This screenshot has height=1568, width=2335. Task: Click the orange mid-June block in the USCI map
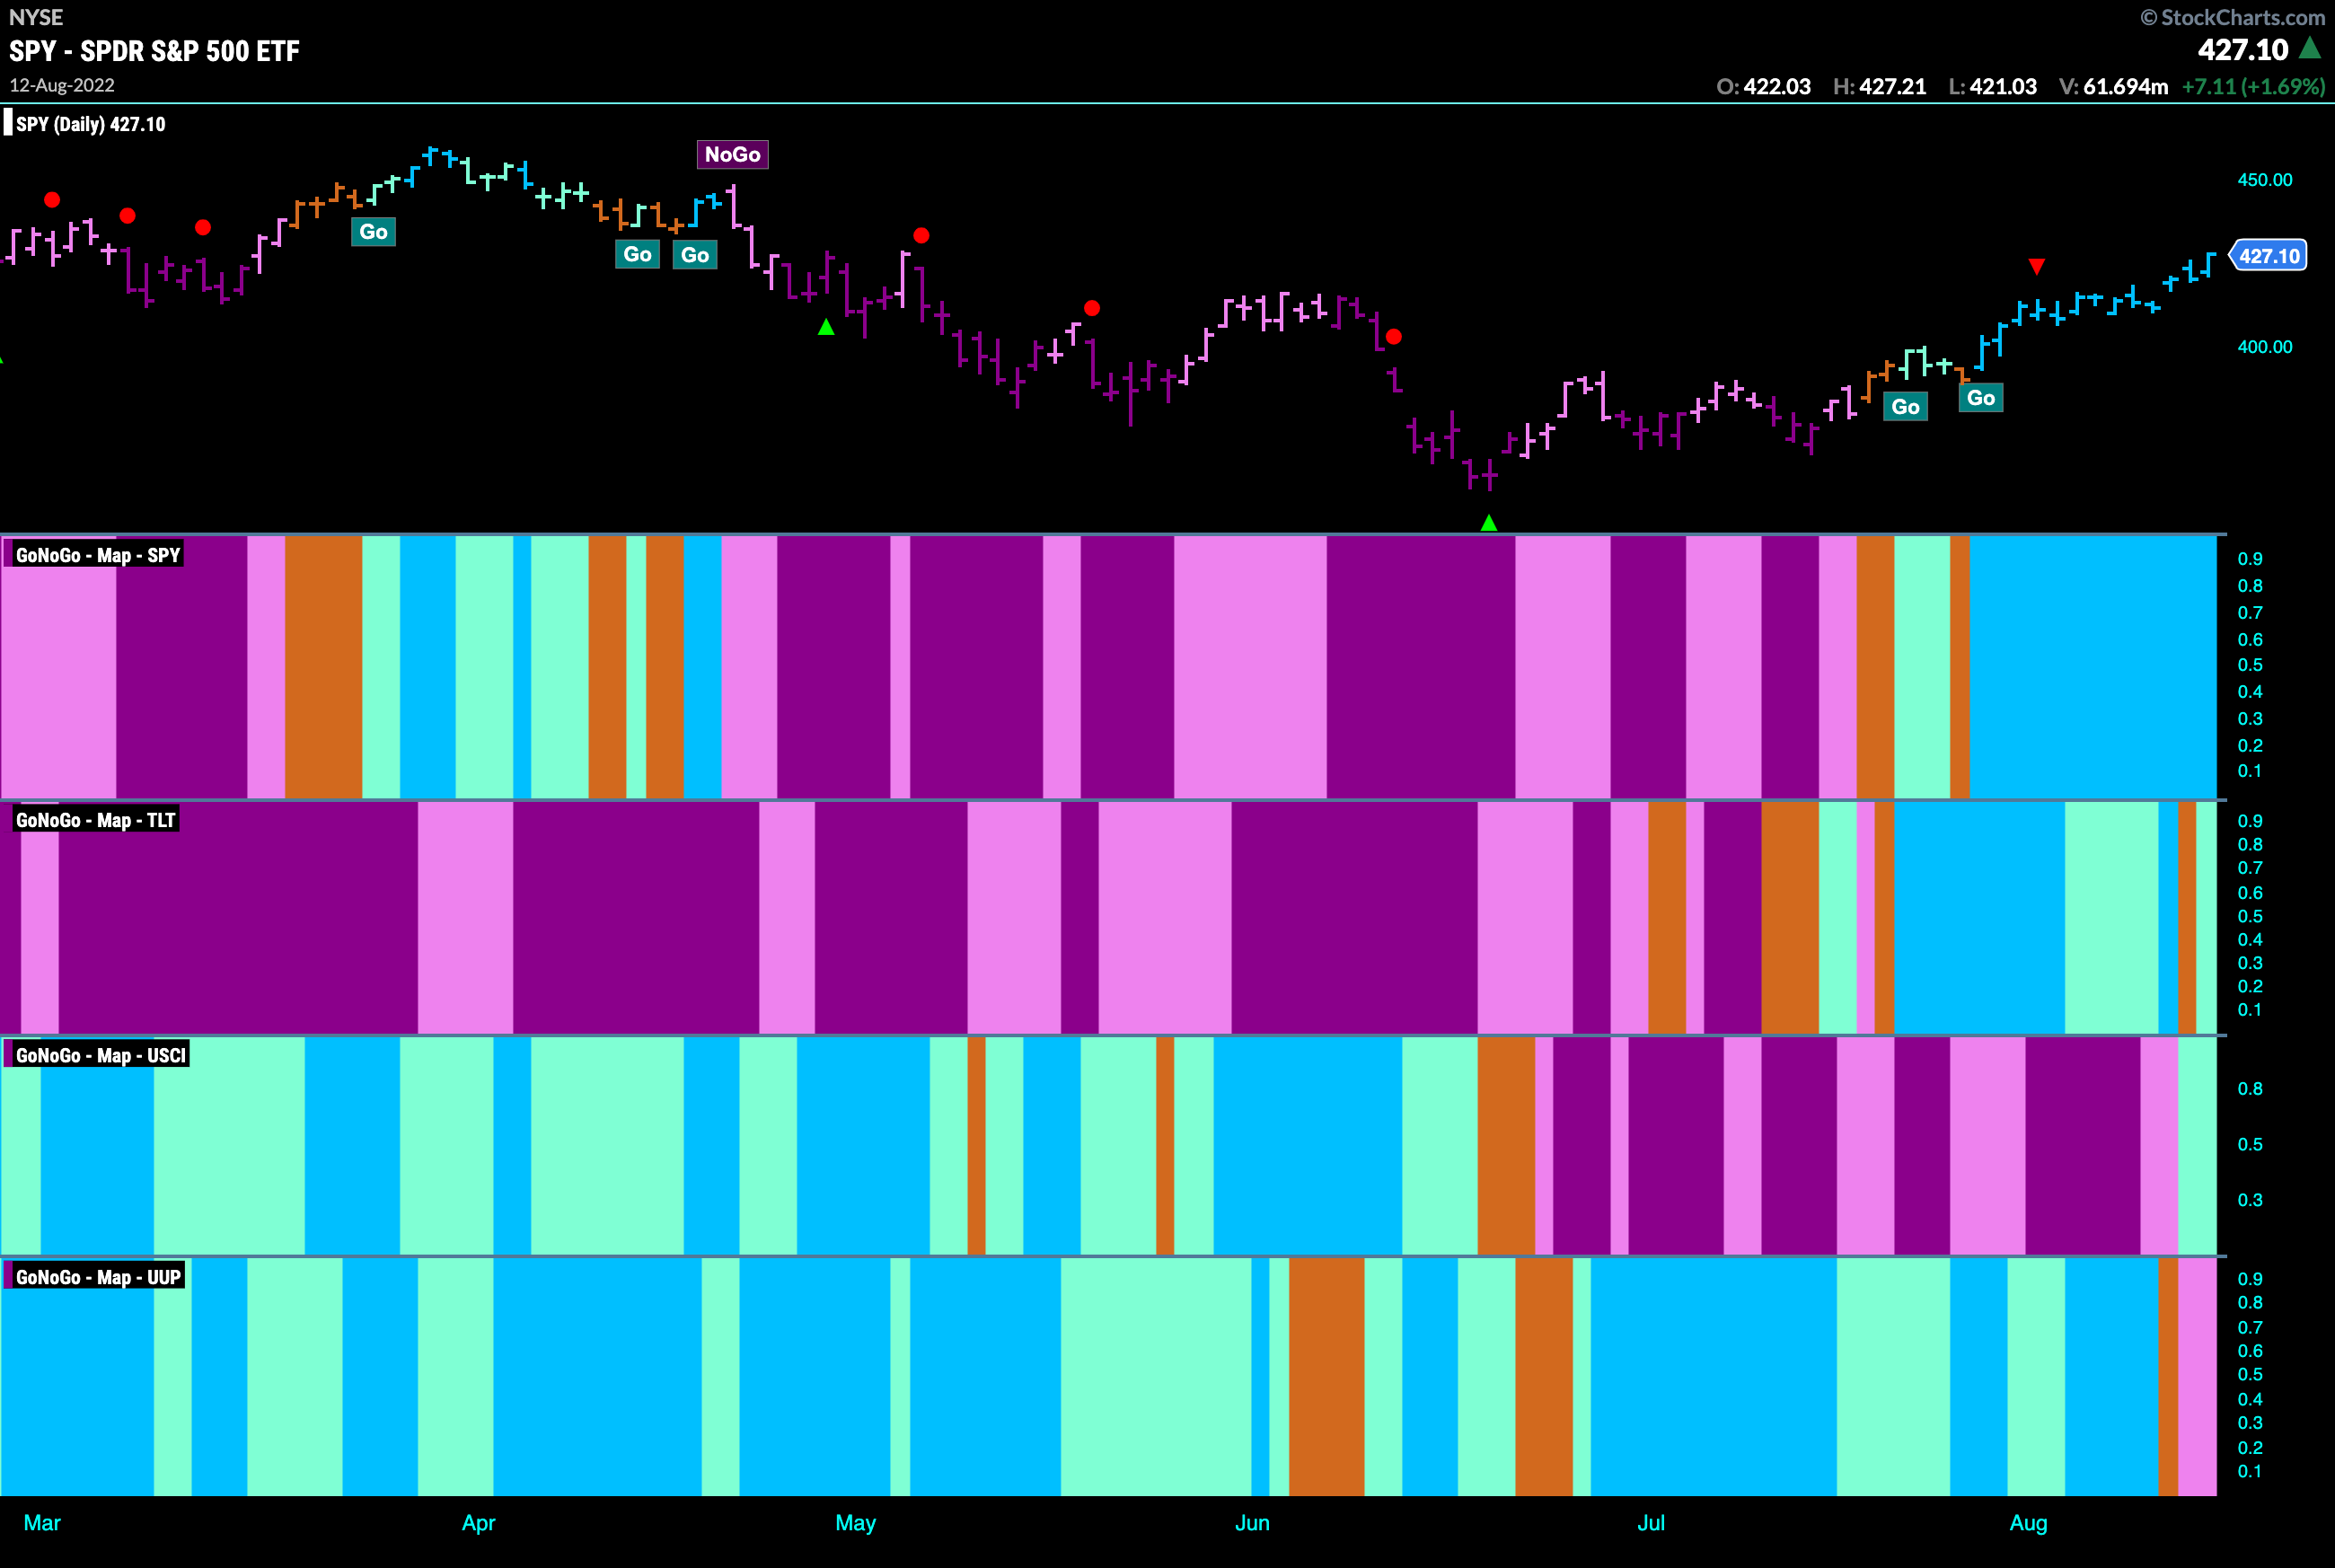[x=1506, y=1146]
